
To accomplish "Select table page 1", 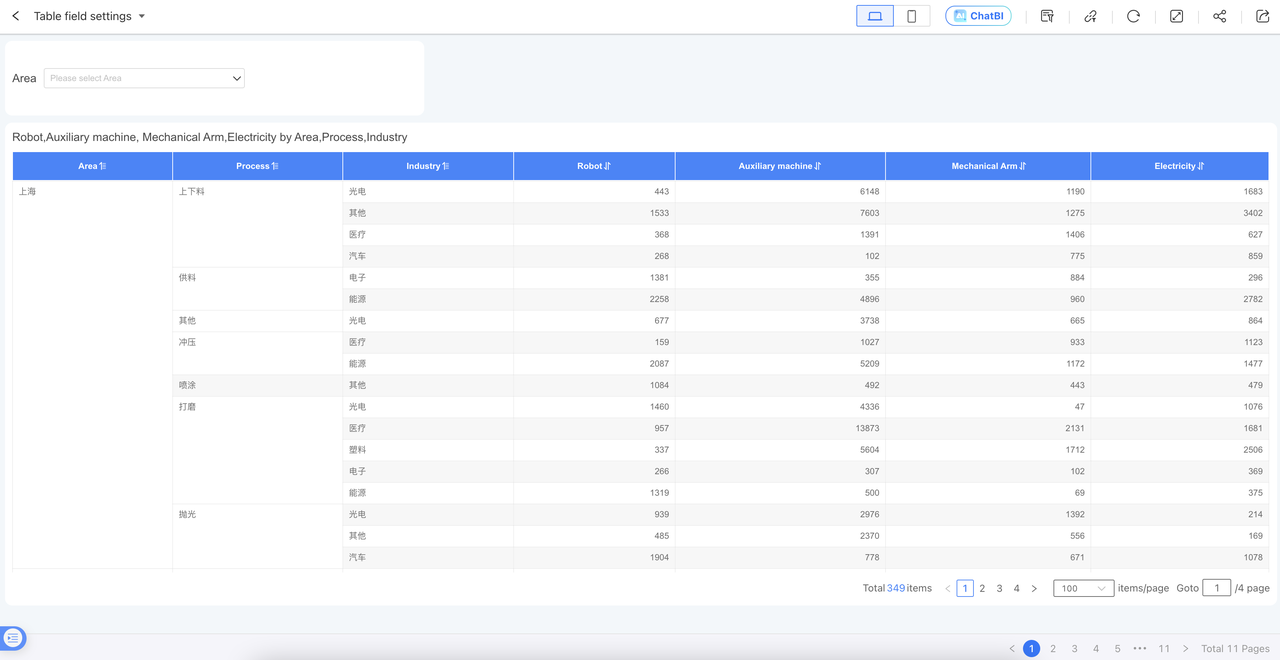I will pos(965,588).
